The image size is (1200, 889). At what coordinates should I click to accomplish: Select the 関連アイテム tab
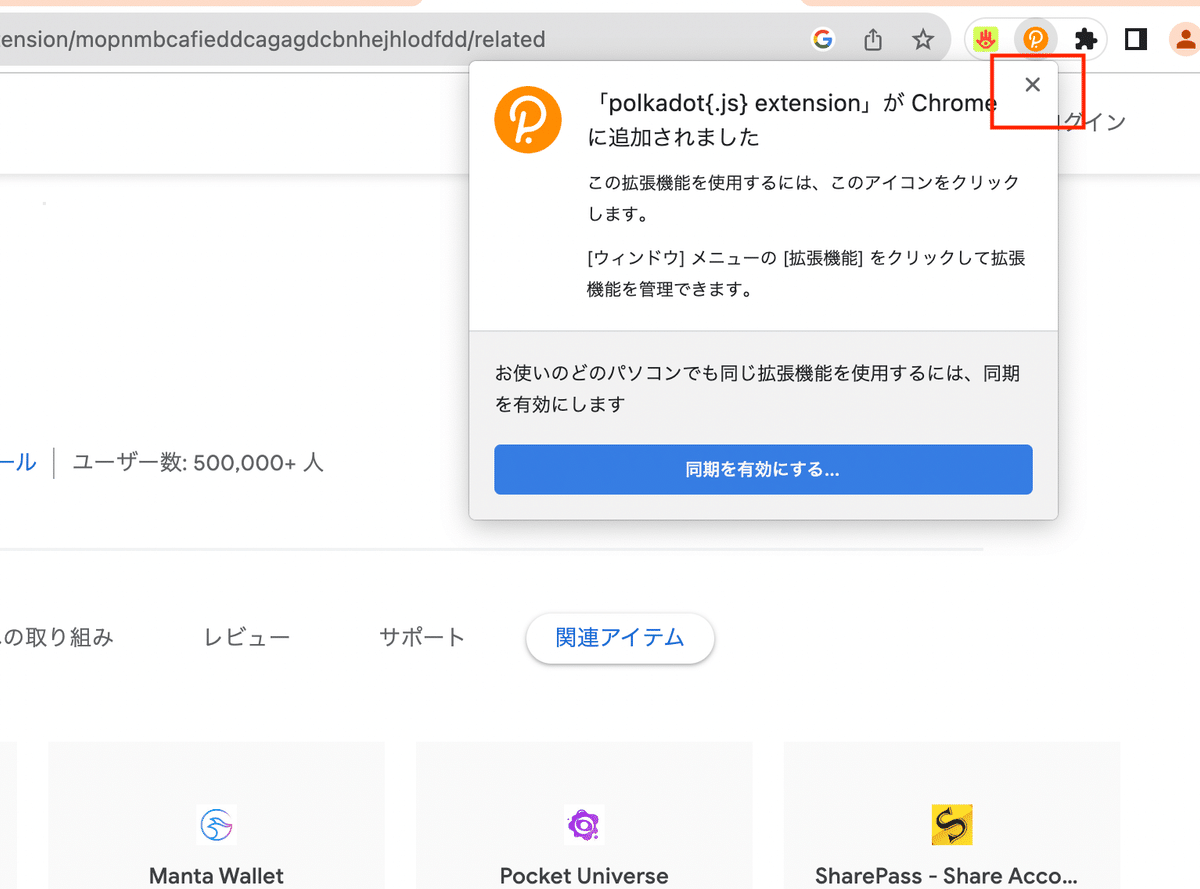pyautogui.click(x=620, y=637)
